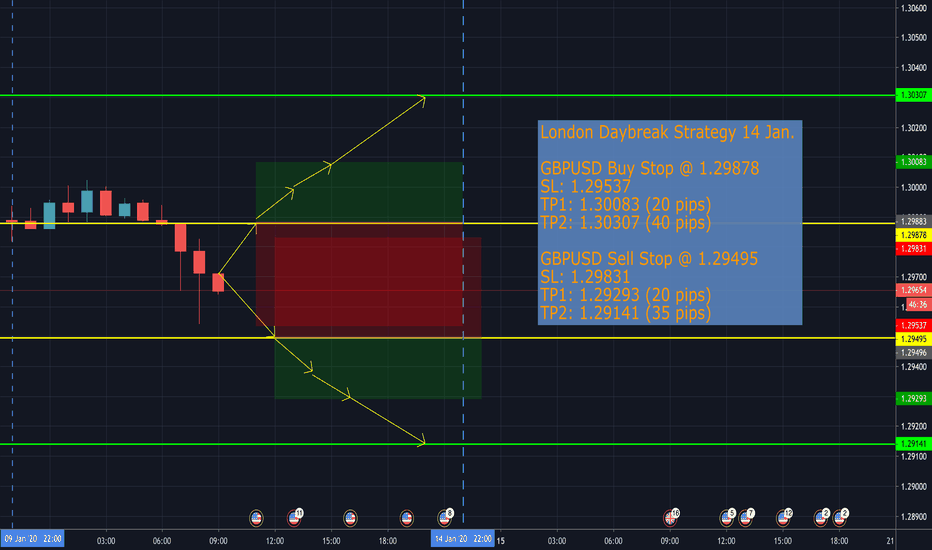Select the green 1.29141 price axis label
Image resolution: width=932 pixels, height=550 pixels.
914,443
